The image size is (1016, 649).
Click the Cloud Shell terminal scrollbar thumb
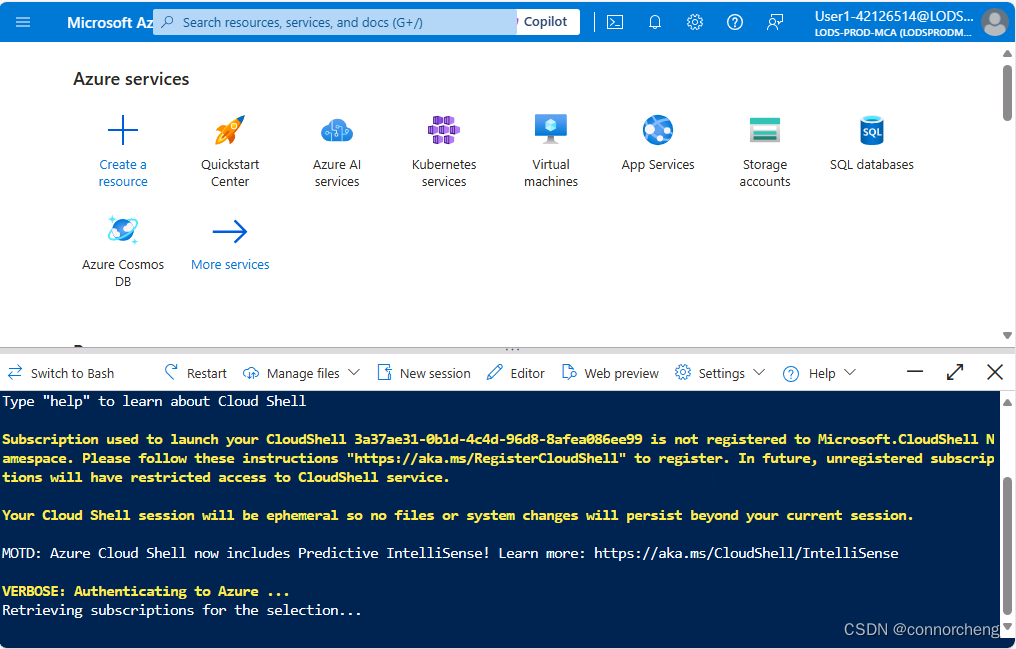[x=1007, y=545]
